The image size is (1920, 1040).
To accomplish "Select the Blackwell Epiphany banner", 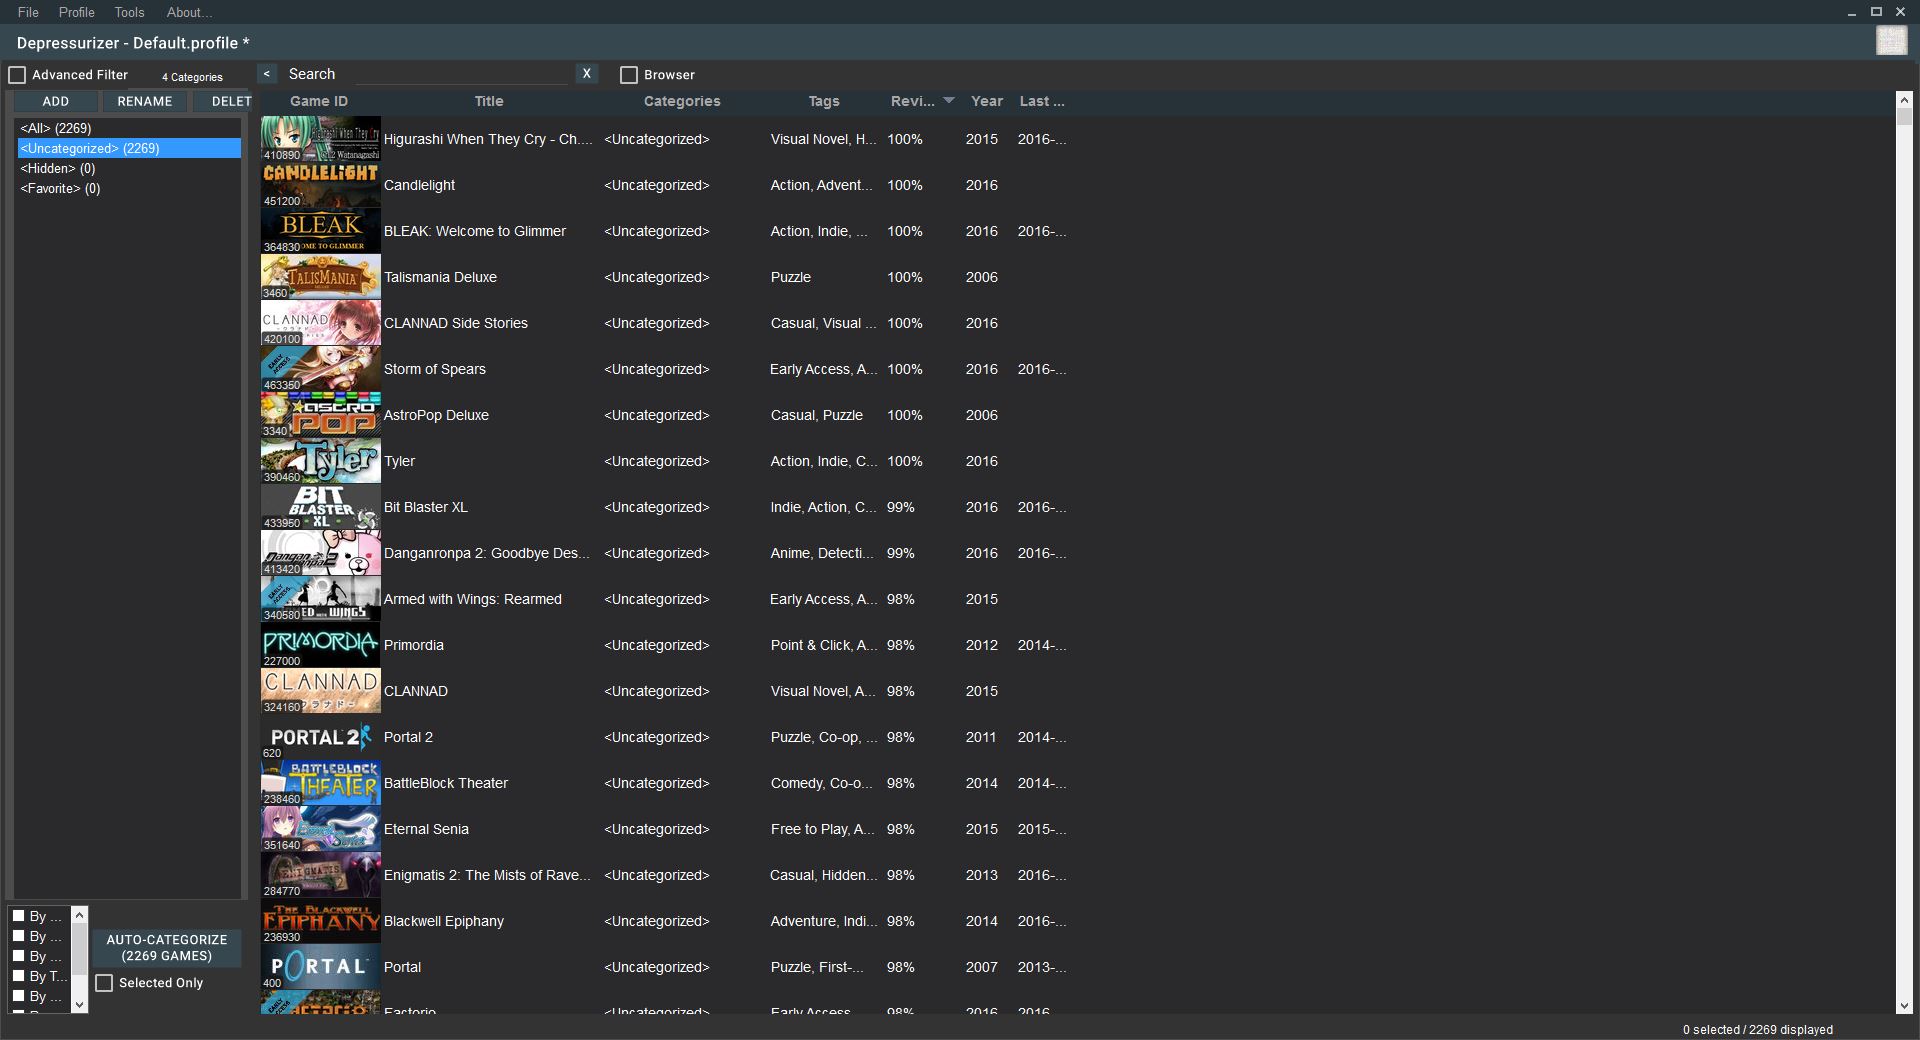I will [320, 921].
